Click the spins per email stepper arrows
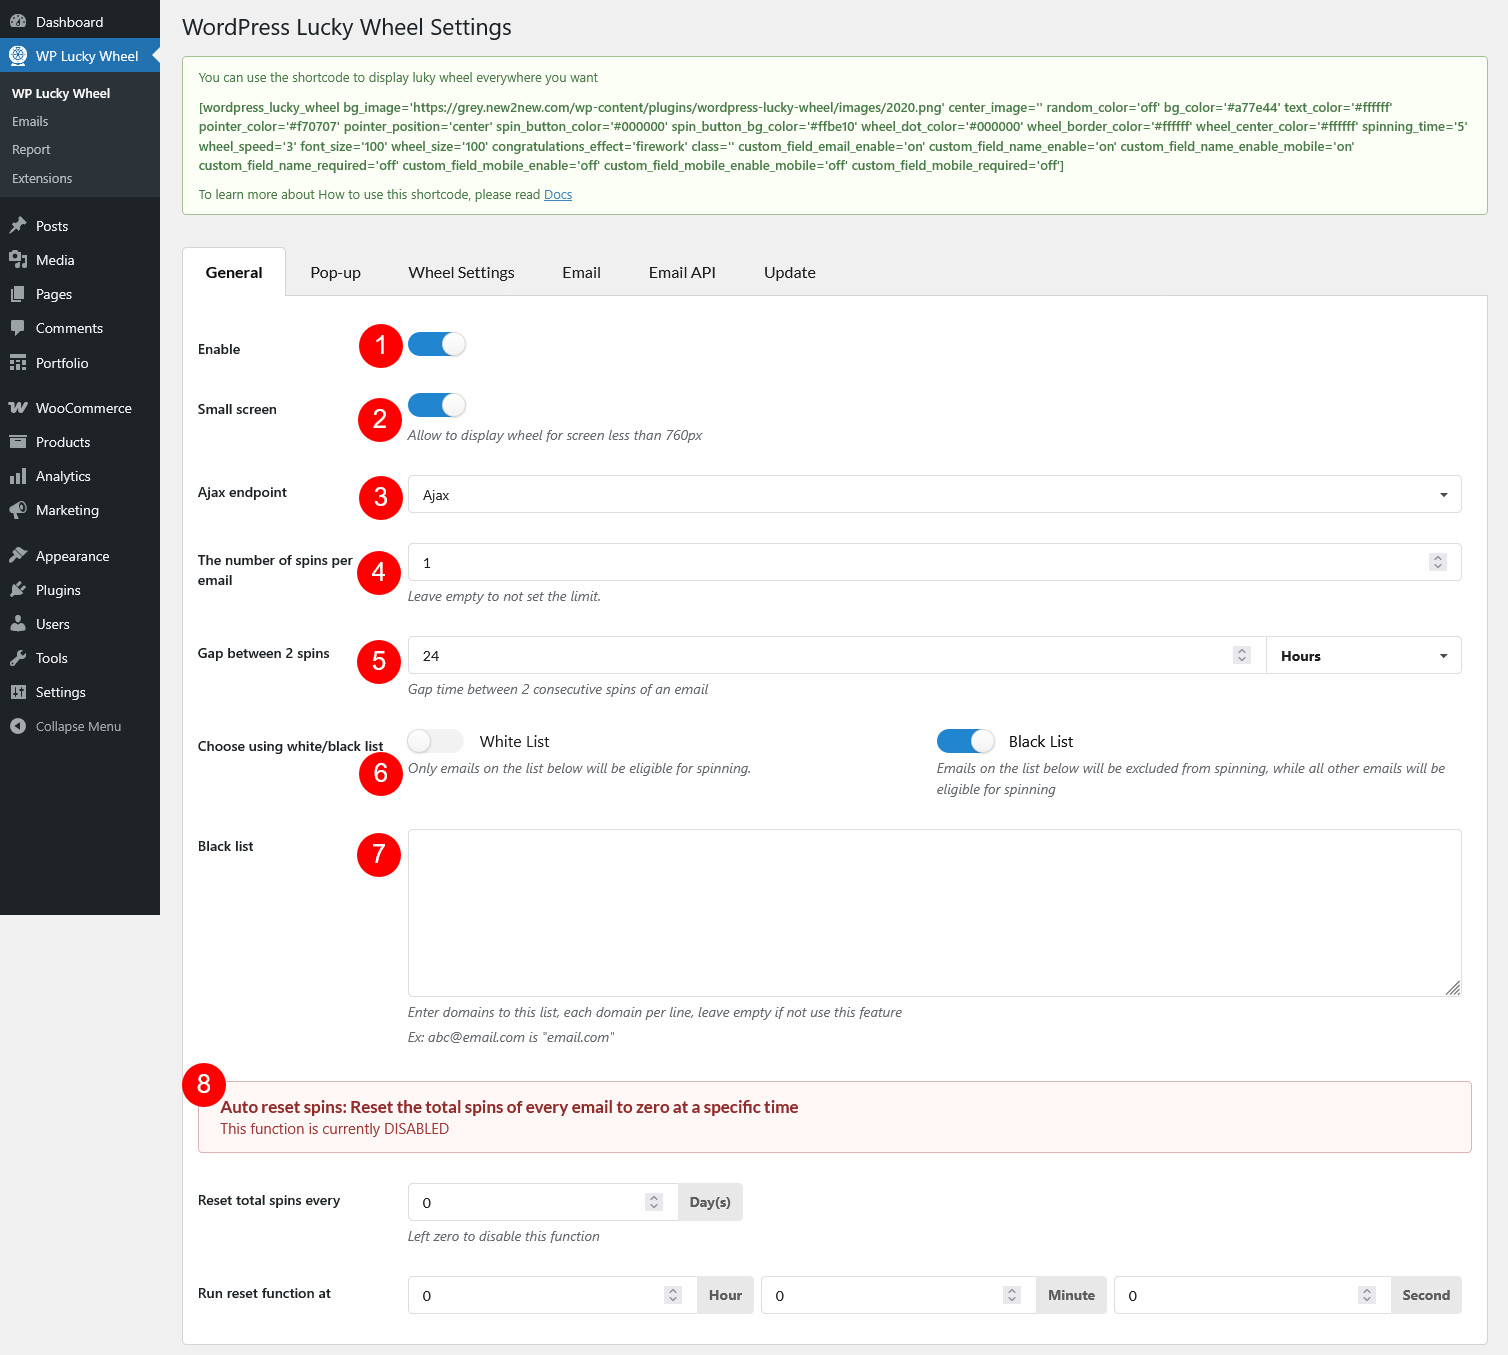The width and height of the screenshot is (1508, 1355). [x=1437, y=562]
